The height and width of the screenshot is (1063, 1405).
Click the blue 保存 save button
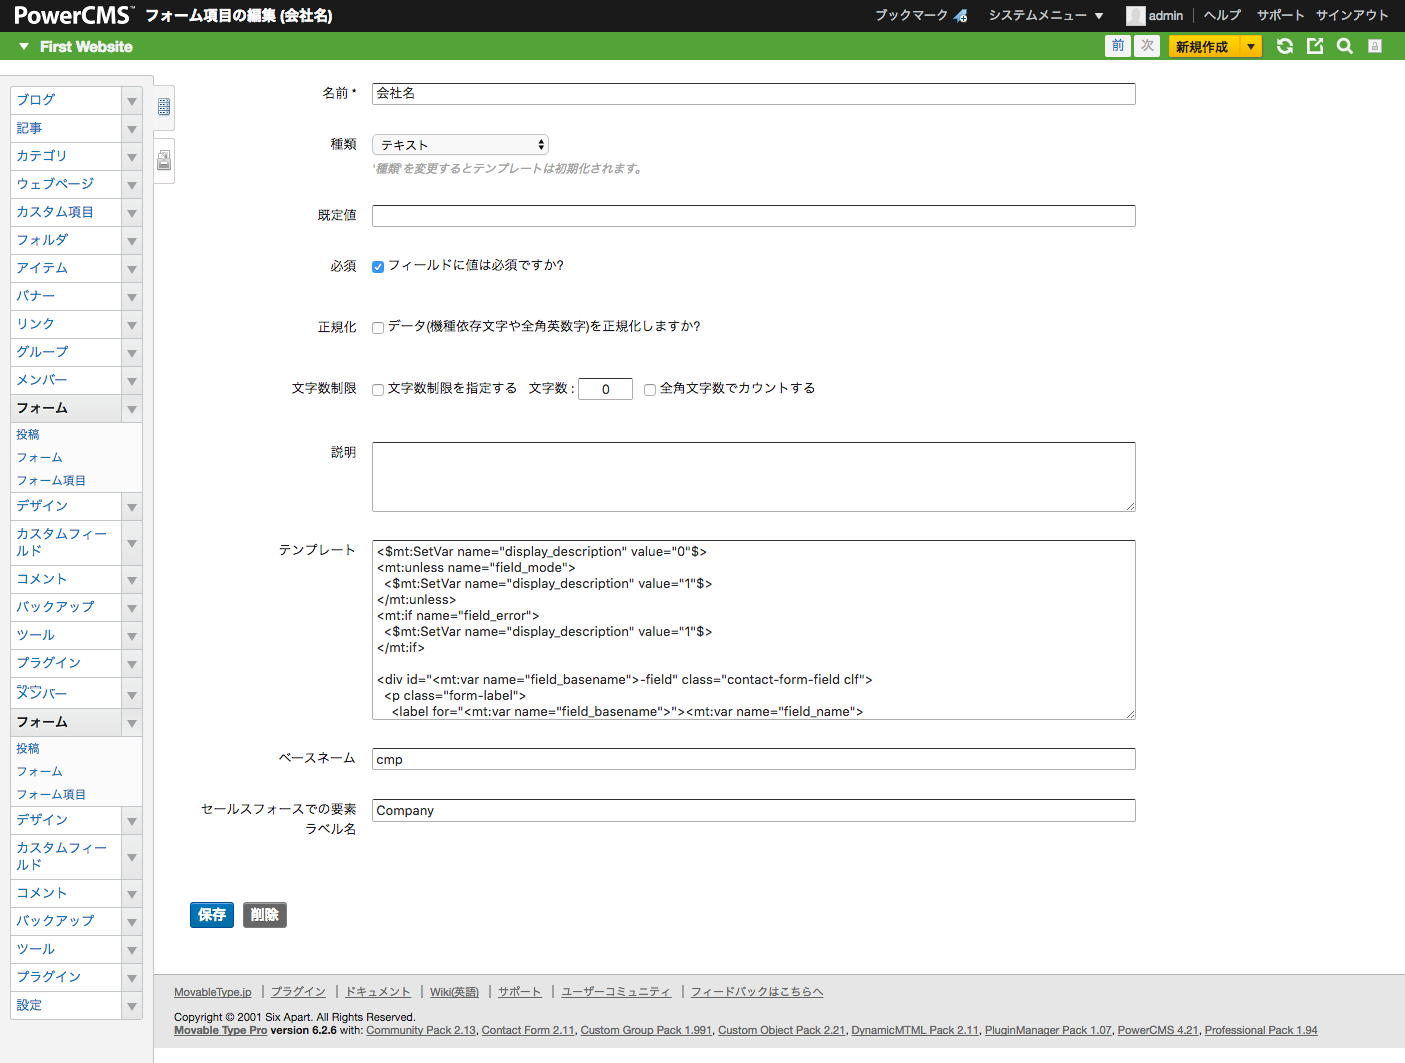point(212,915)
